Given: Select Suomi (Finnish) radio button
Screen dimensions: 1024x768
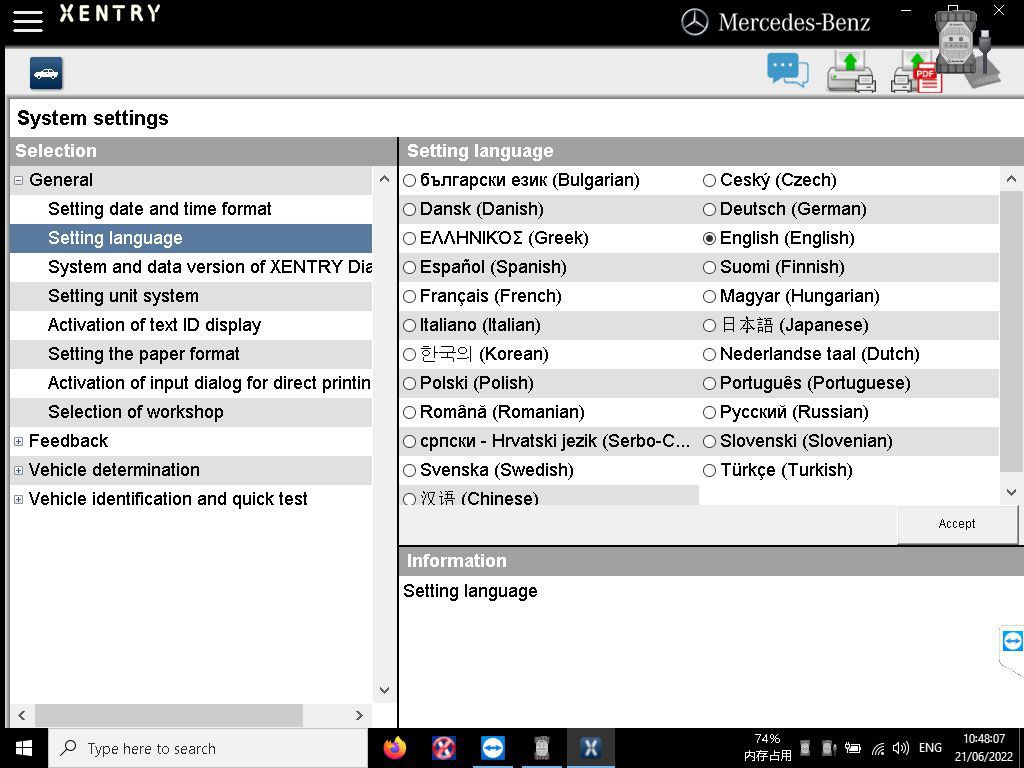Looking at the screenshot, I should pyautogui.click(x=709, y=268).
